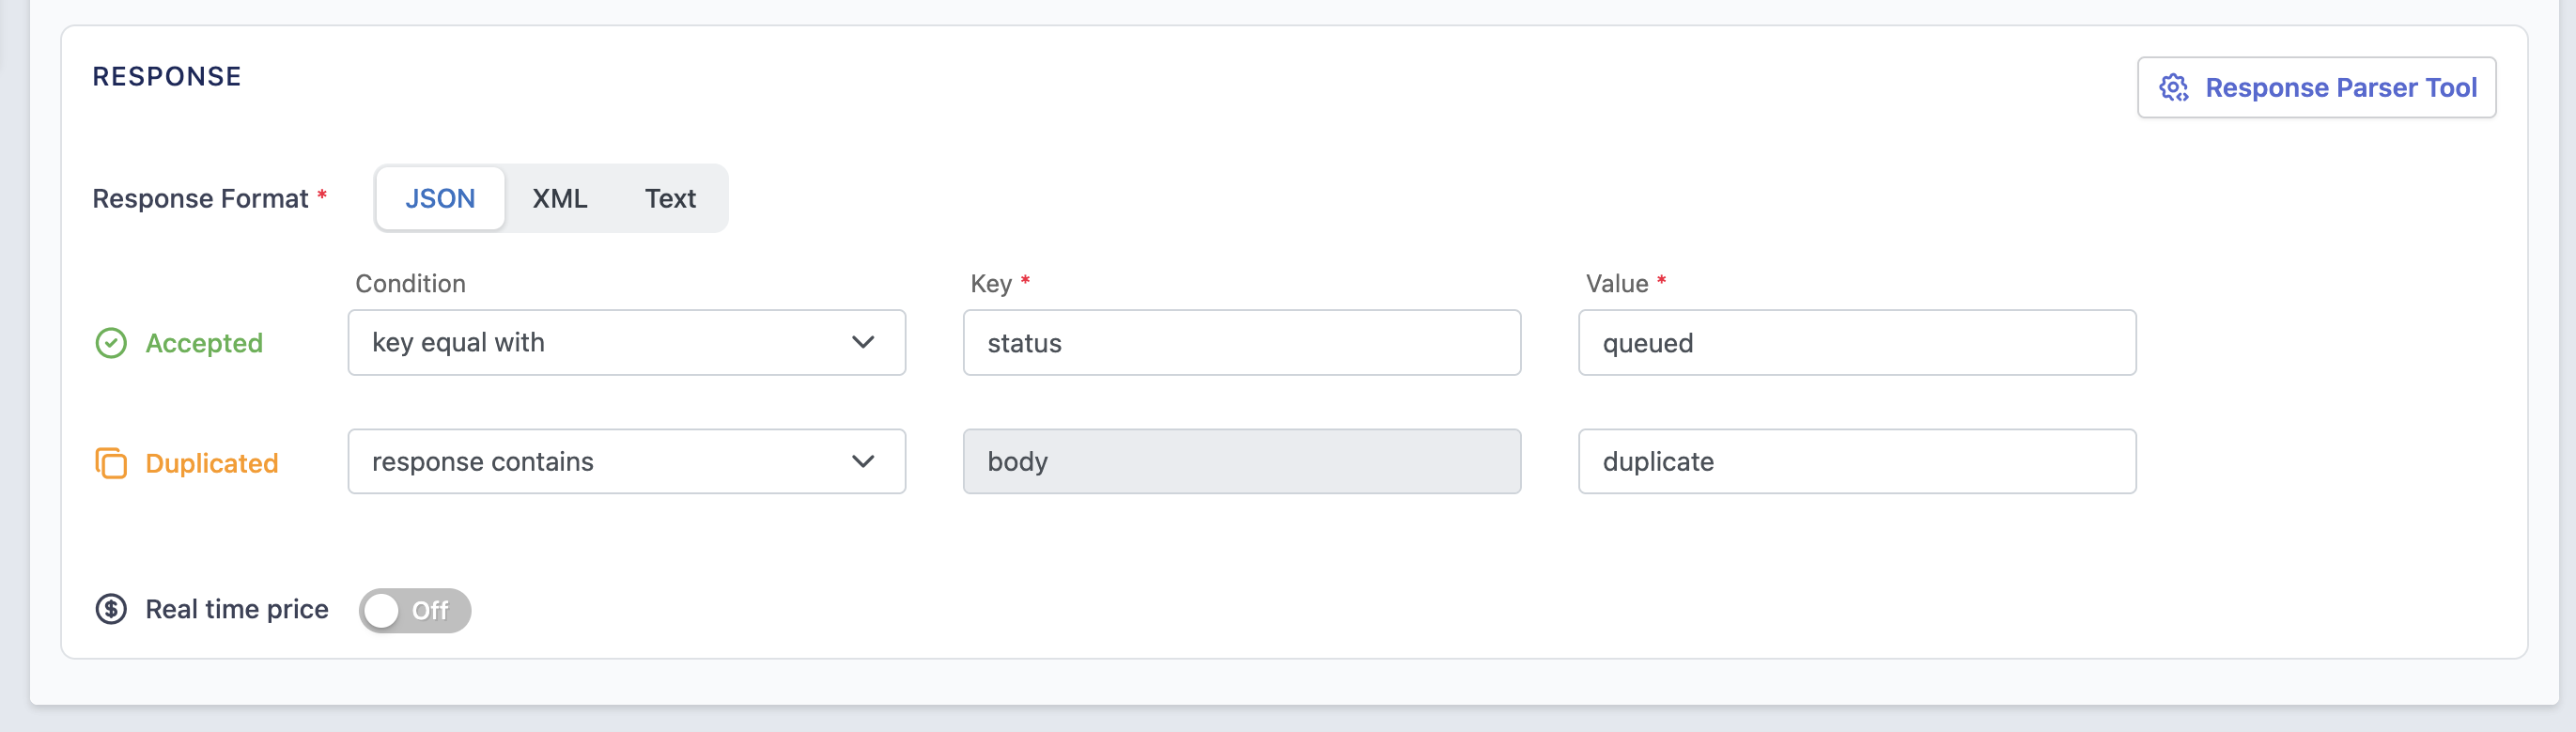Image resolution: width=2576 pixels, height=732 pixels.
Task: Click the Accepted Key field containing 'status'
Action: click(1241, 343)
